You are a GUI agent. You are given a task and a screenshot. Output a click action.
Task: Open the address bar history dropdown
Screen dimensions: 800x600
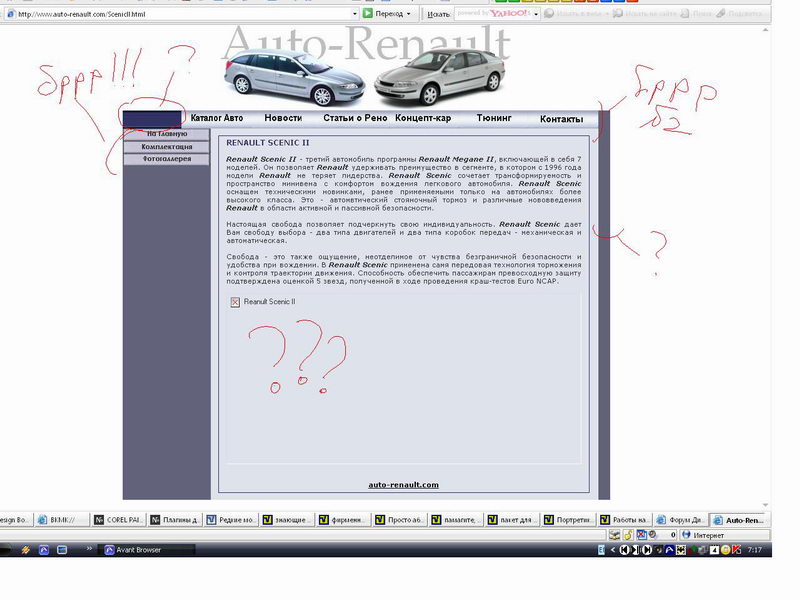pyautogui.click(x=355, y=14)
